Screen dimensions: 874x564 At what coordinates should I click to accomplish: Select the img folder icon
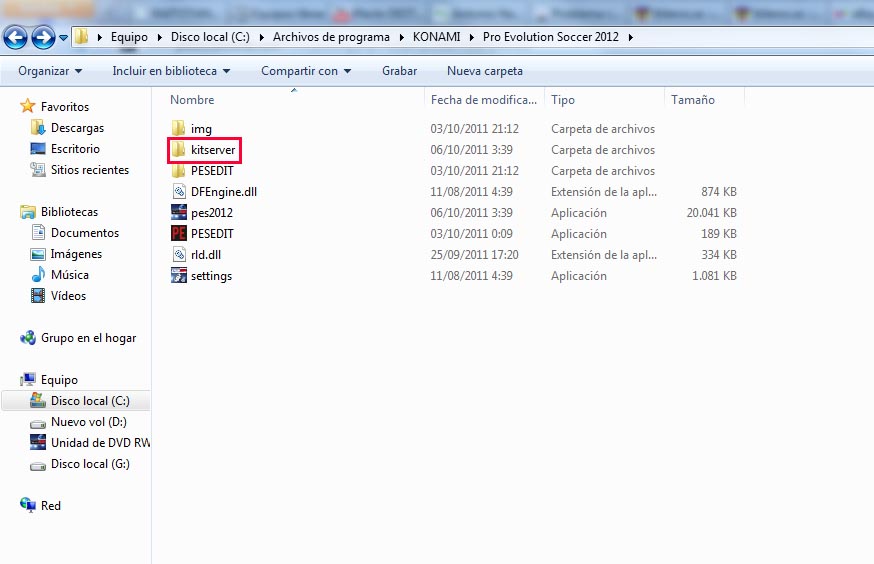[178, 129]
